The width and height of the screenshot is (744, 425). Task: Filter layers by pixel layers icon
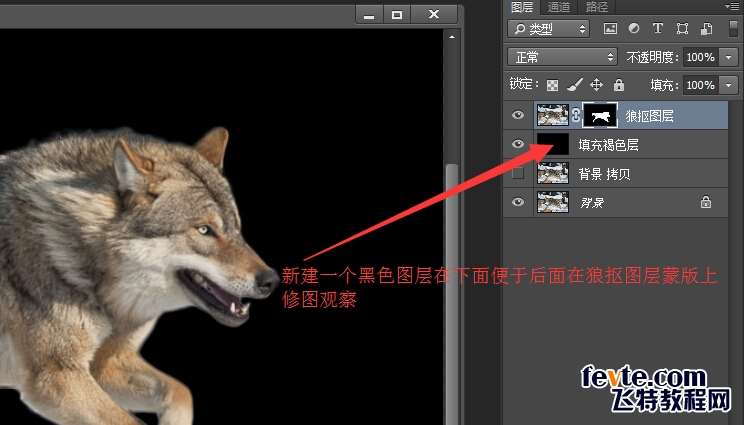[610, 29]
